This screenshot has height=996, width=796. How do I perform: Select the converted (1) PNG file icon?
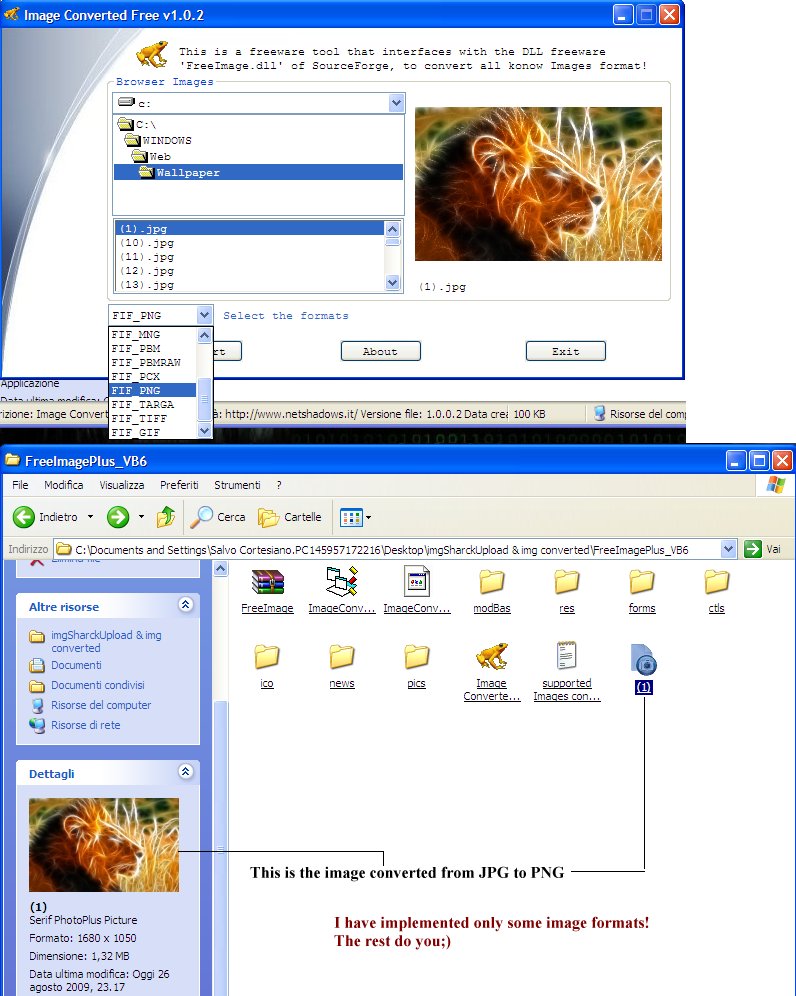[x=644, y=660]
